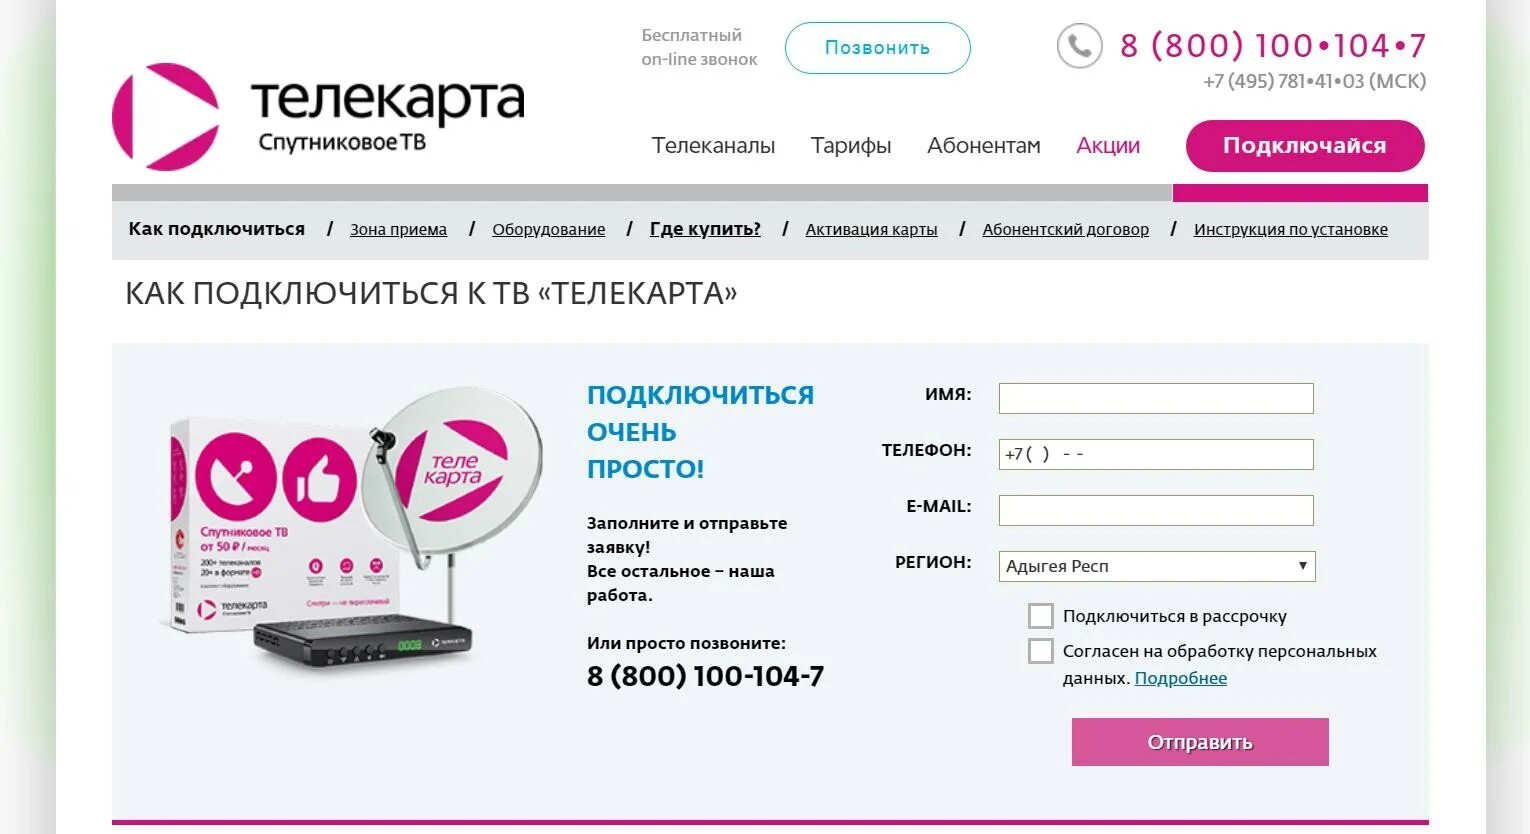Viewport: 1530px width, 834px height.
Task: Open the Регион dropdown list
Action: click(x=1157, y=566)
